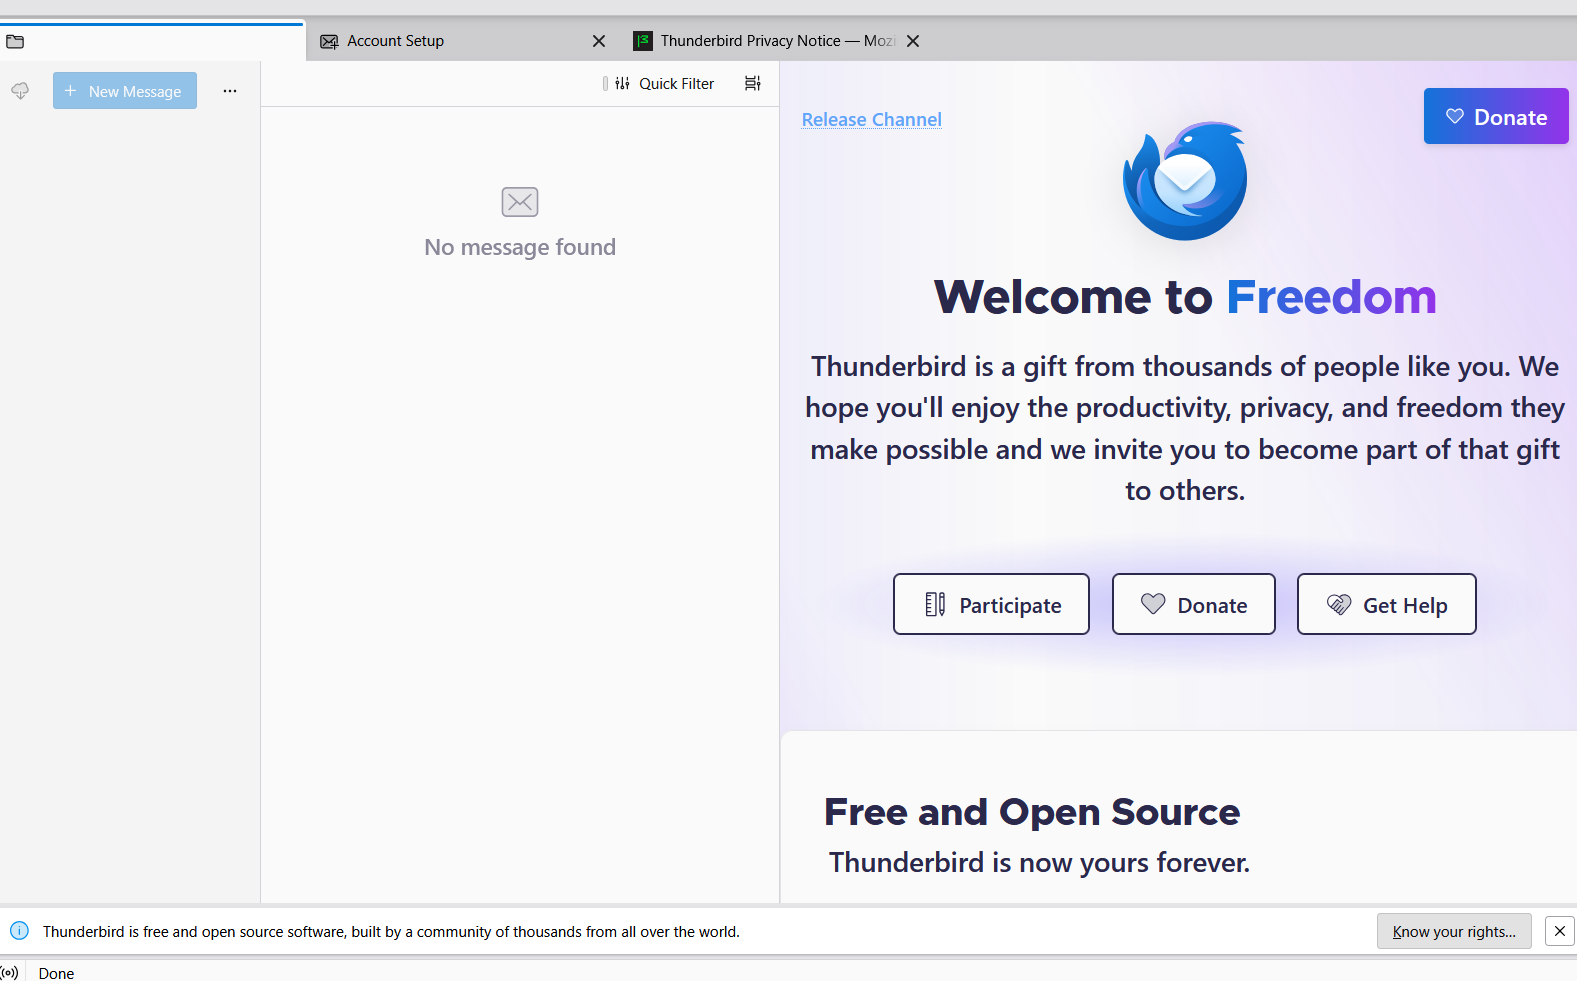This screenshot has width=1577, height=981.
Task: Click the 'Free and Open Source' heading
Action: pyautogui.click(x=1032, y=812)
